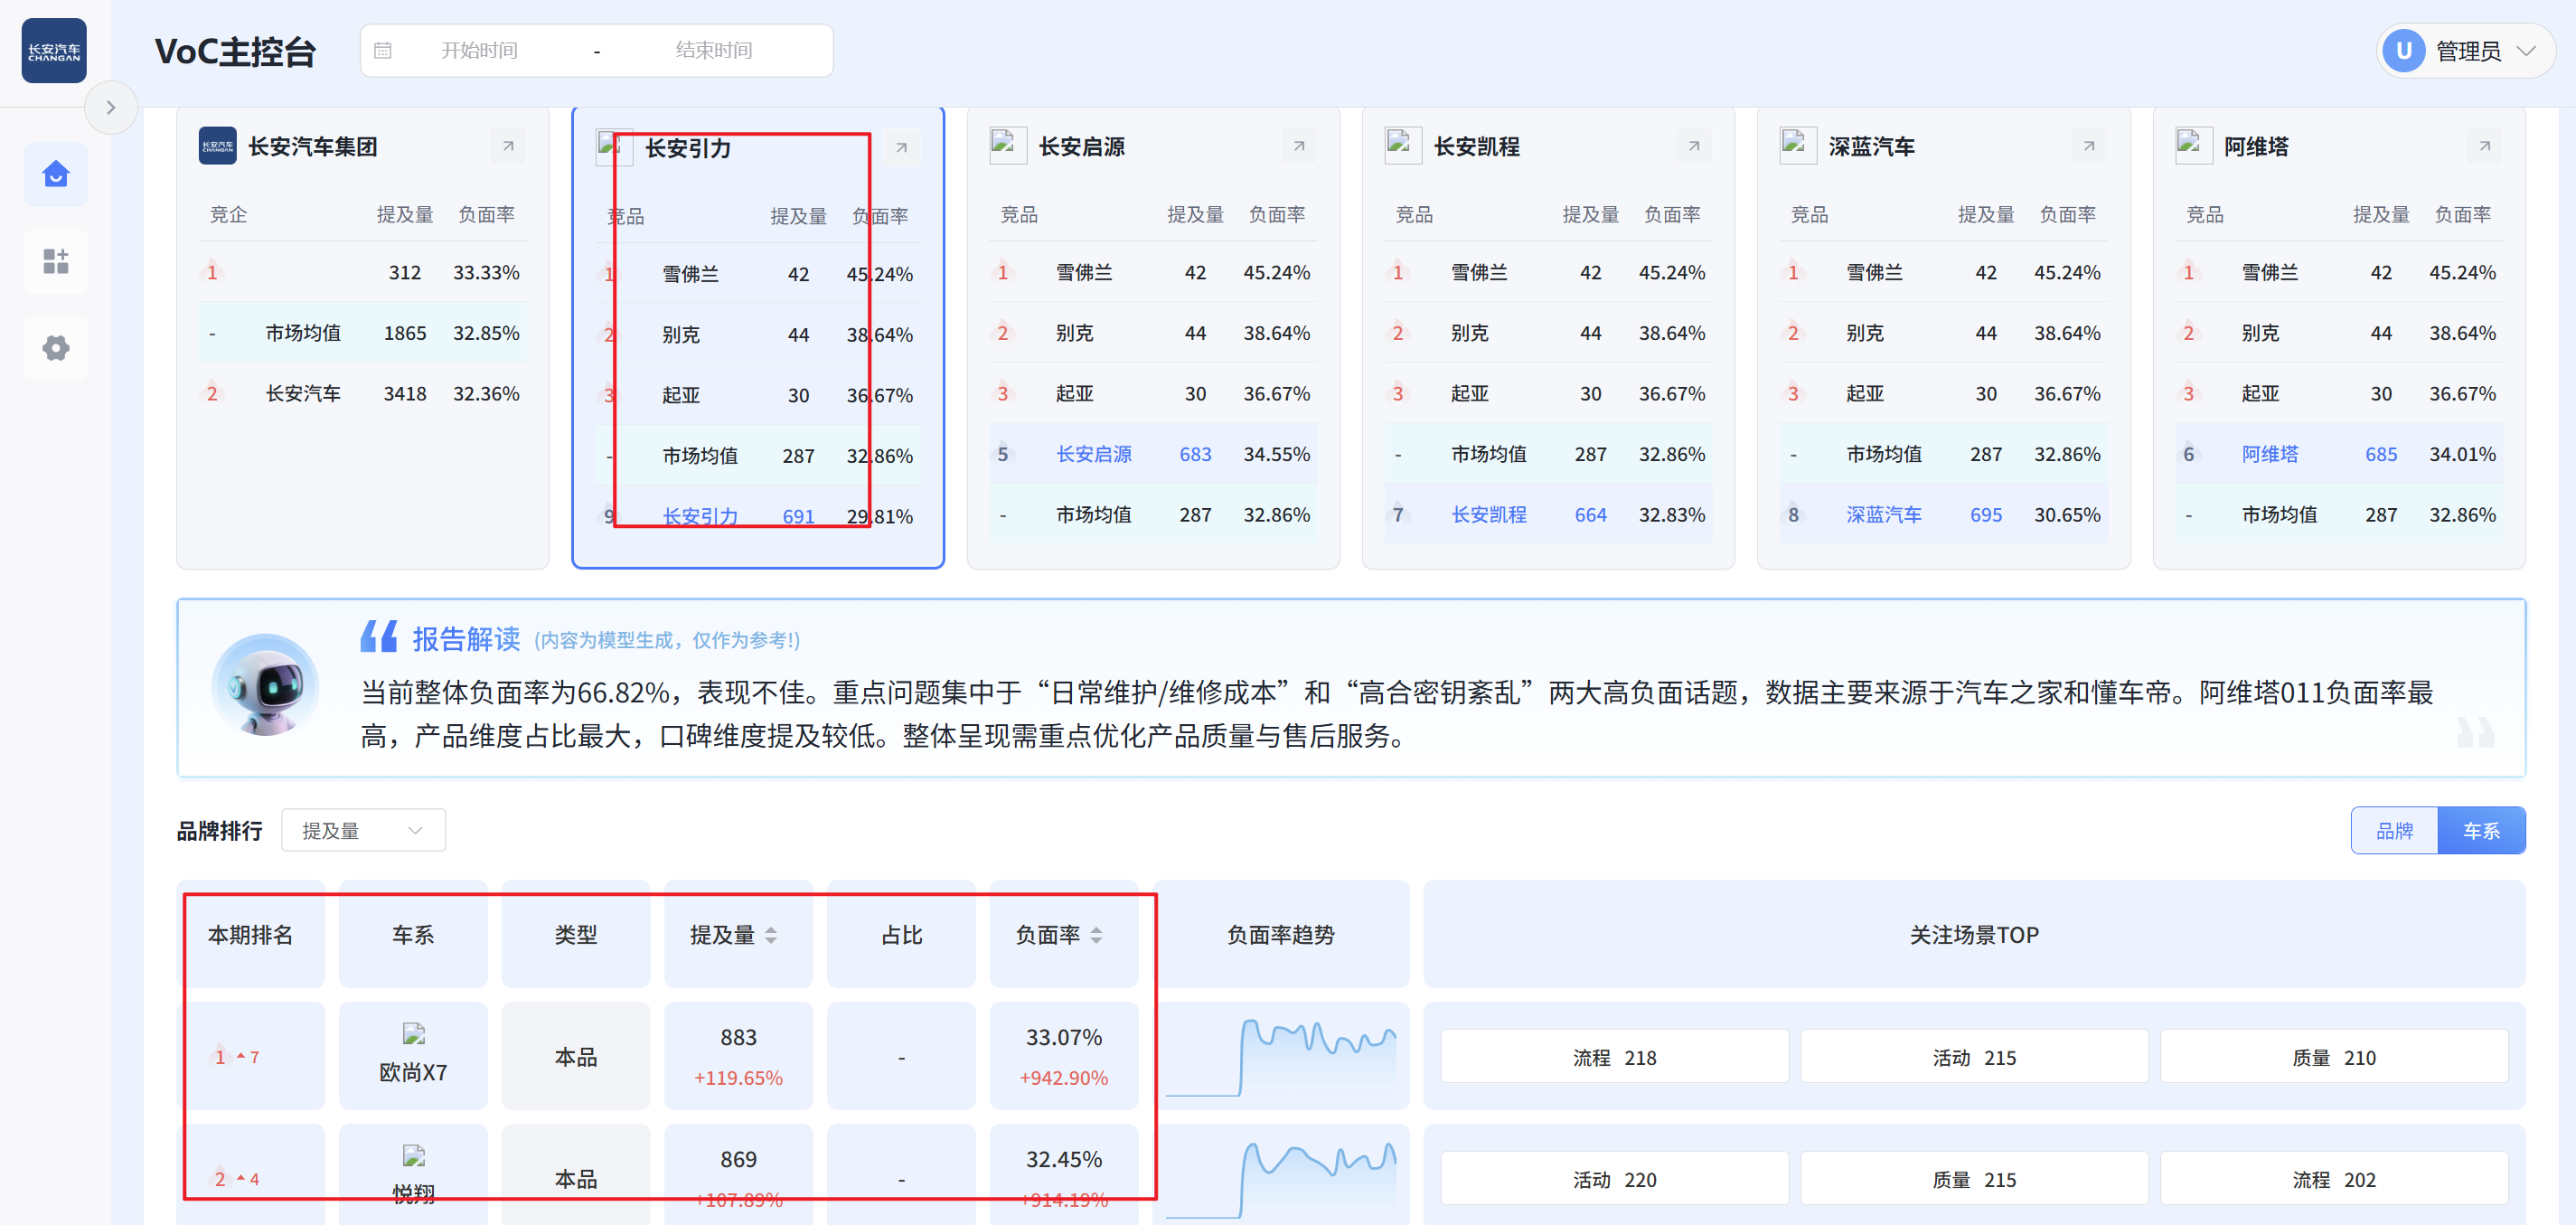Click mention count 664 for 长安凯程
Viewport: 2576px width, 1225px height.
pos(1590,515)
